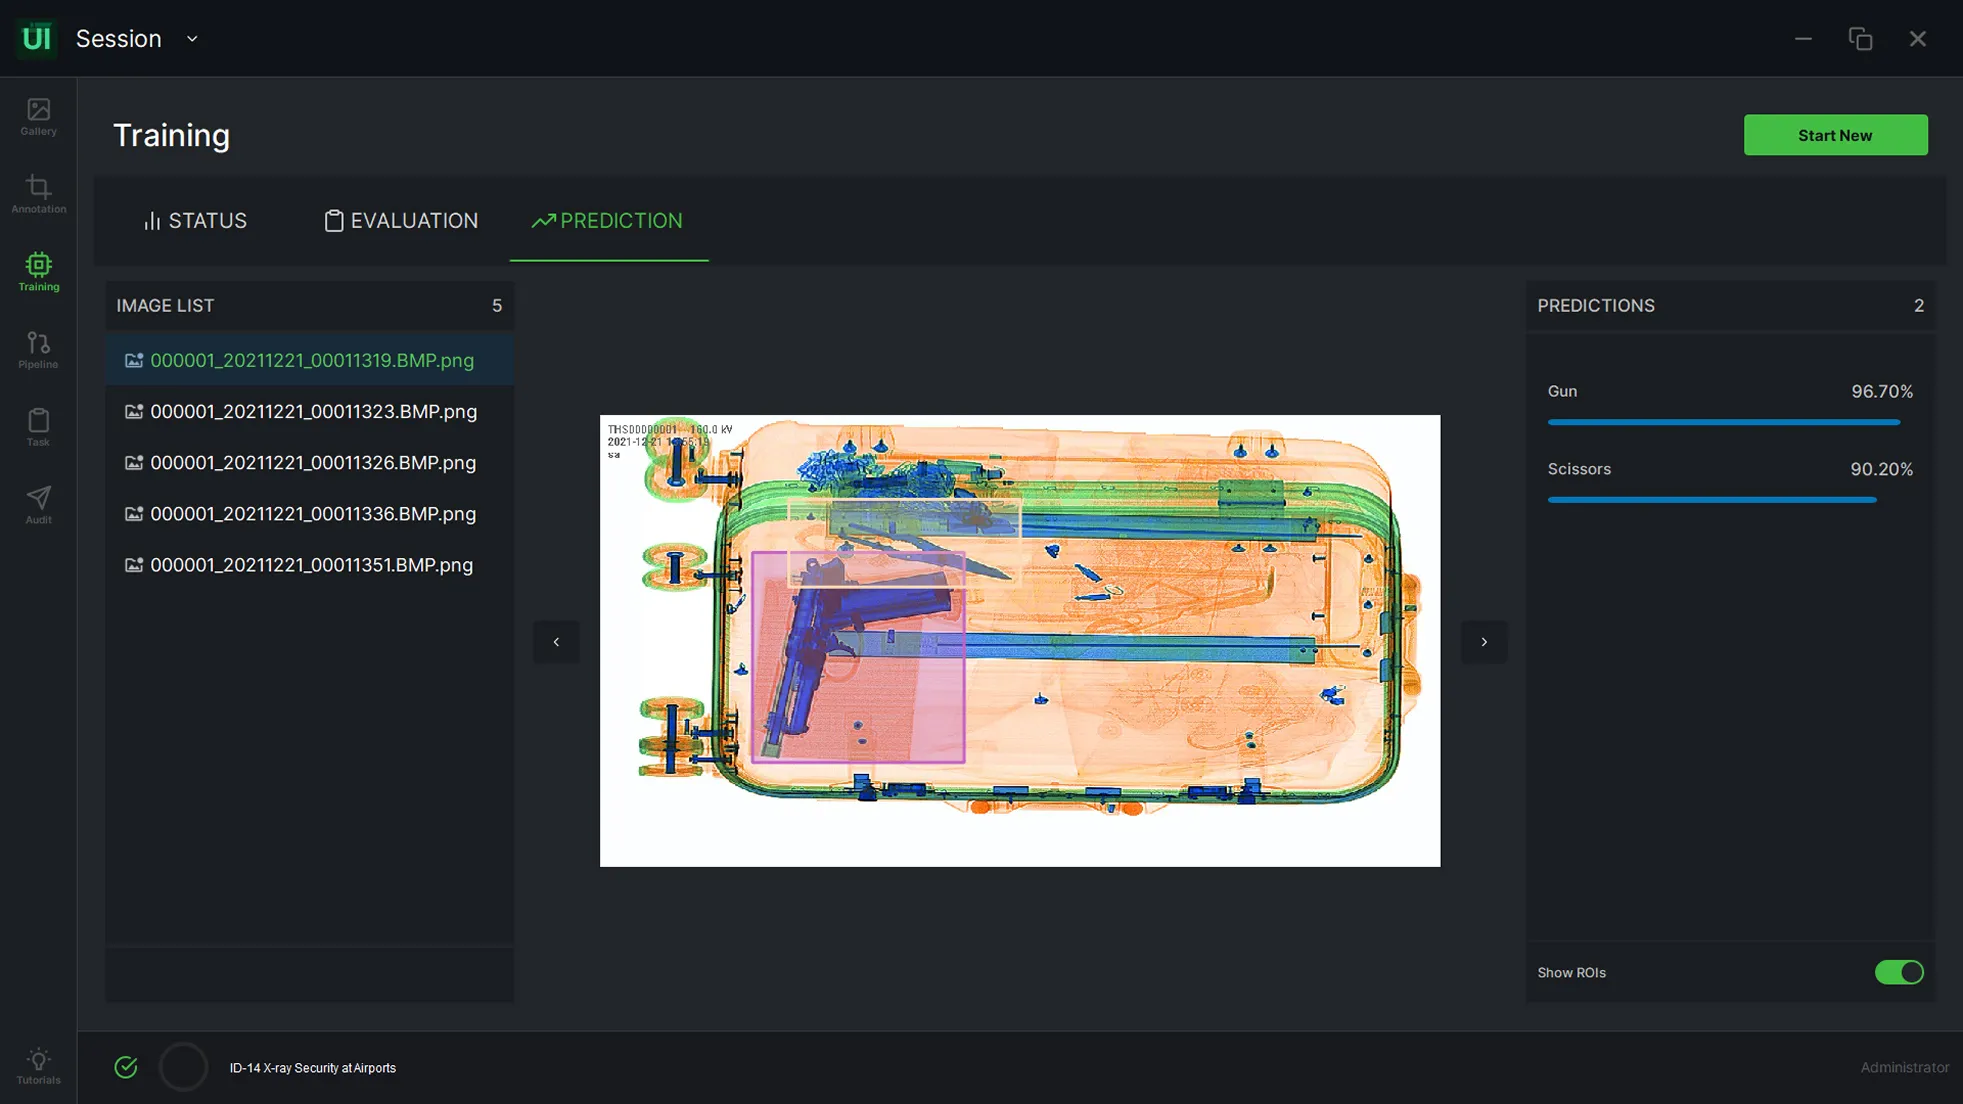Click the pink gun ROI box

point(858,657)
